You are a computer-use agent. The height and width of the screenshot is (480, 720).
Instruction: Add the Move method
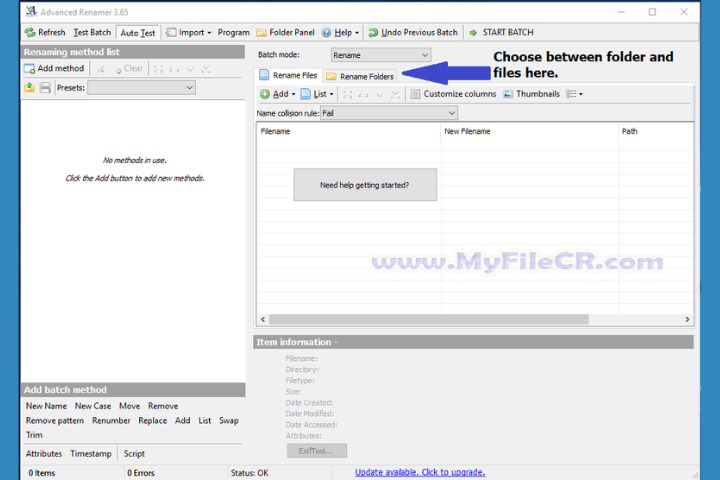point(129,406)
